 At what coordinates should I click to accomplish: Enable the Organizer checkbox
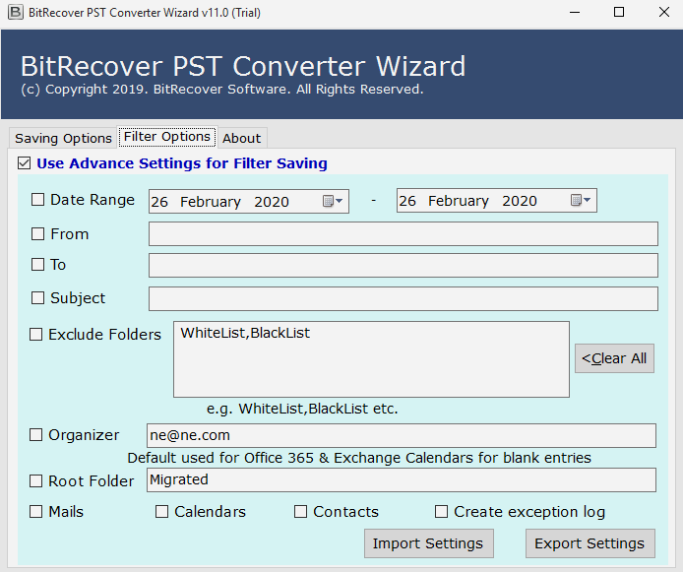pyautogui.click(x=36, y=435)
